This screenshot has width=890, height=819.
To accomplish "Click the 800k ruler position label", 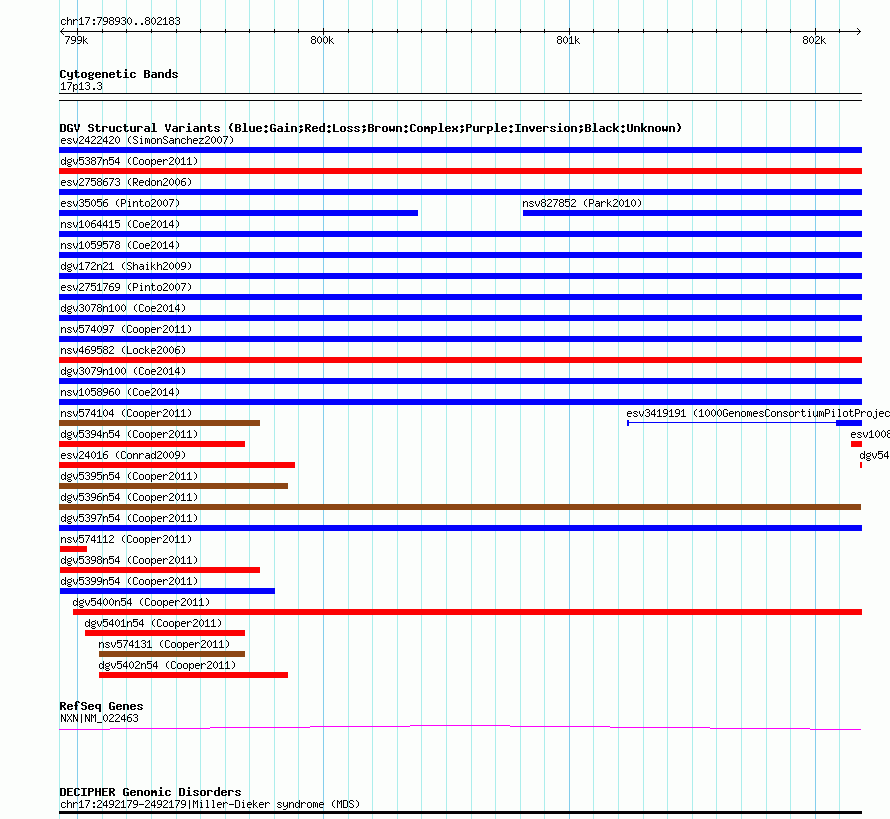I will (321, 40).
